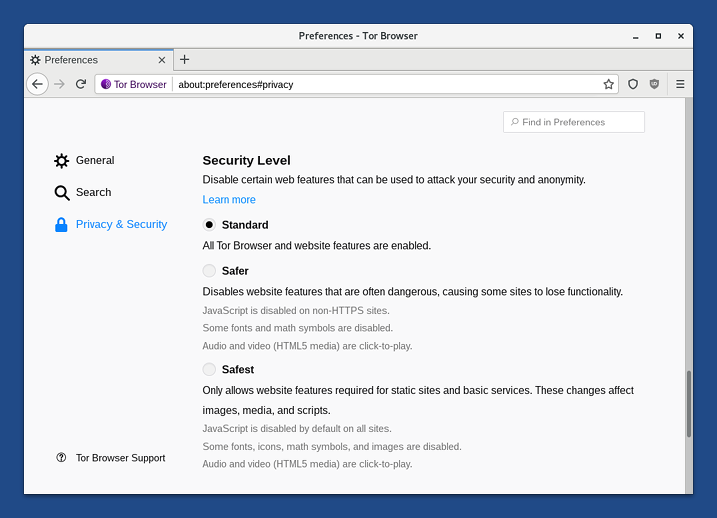This screenshot has height=518, width=717.
Task: Close the Preferences tab
Action: point(161,60)
